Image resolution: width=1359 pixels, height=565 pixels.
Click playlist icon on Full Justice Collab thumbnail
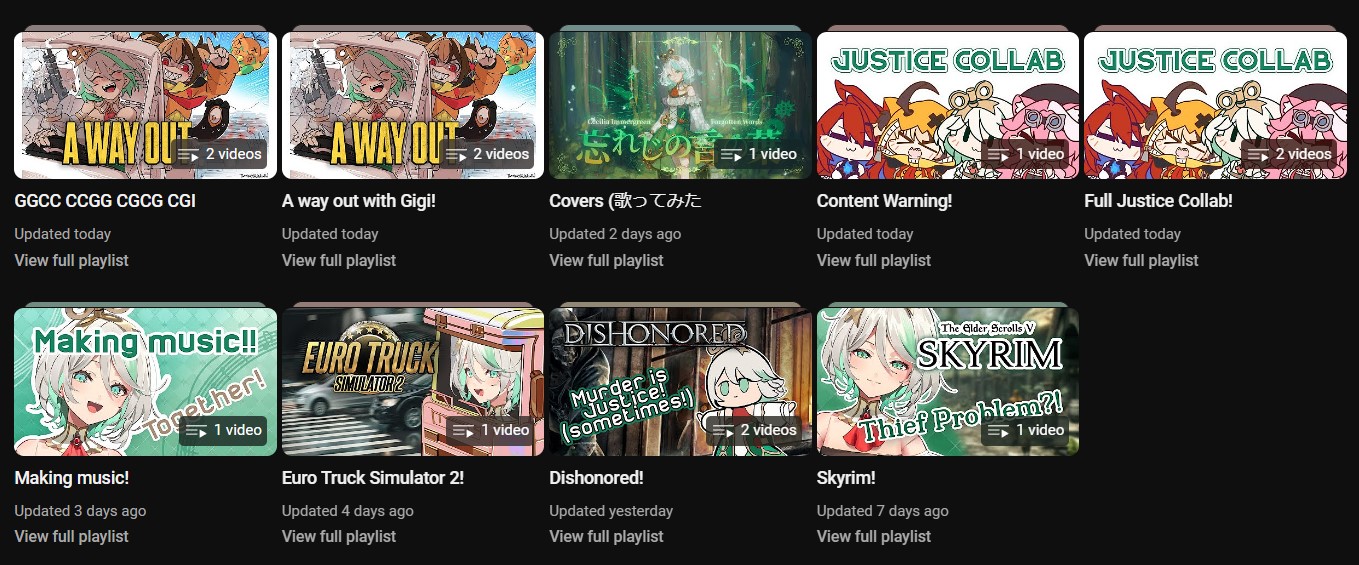(1259, 154)
